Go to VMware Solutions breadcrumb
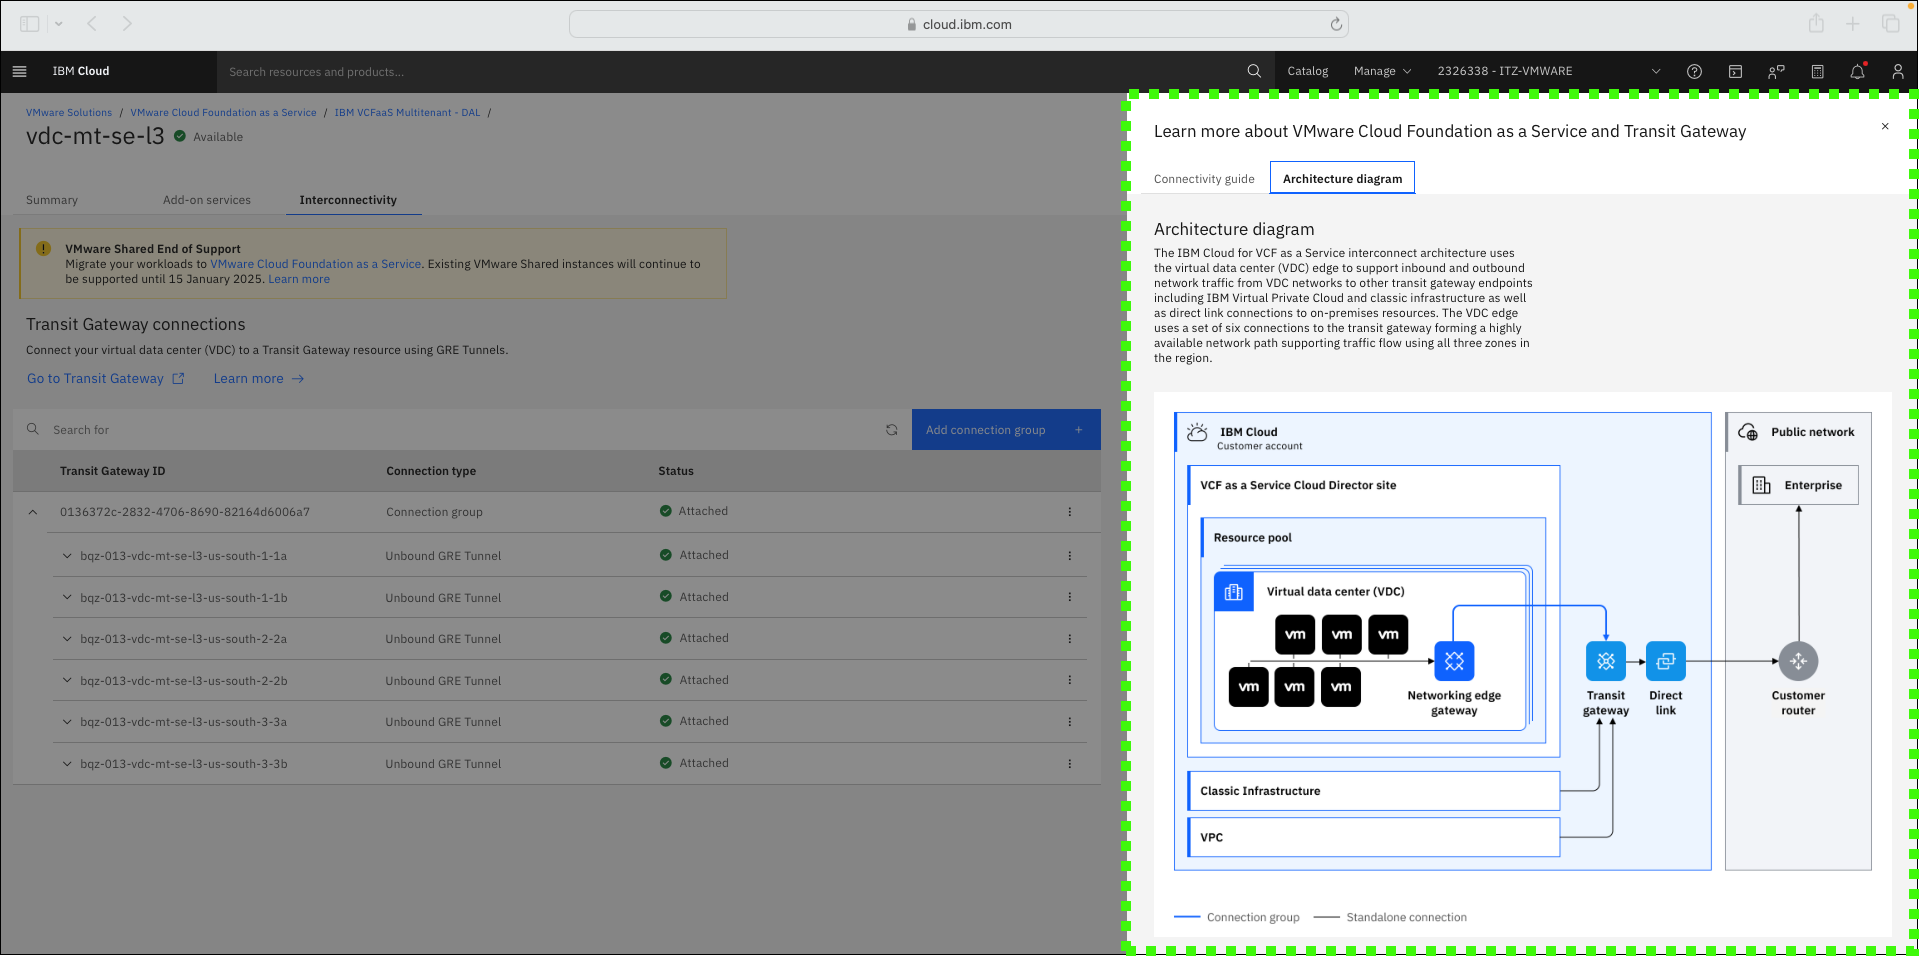Screen dimensions: 1919x956 tap(69, 113)
